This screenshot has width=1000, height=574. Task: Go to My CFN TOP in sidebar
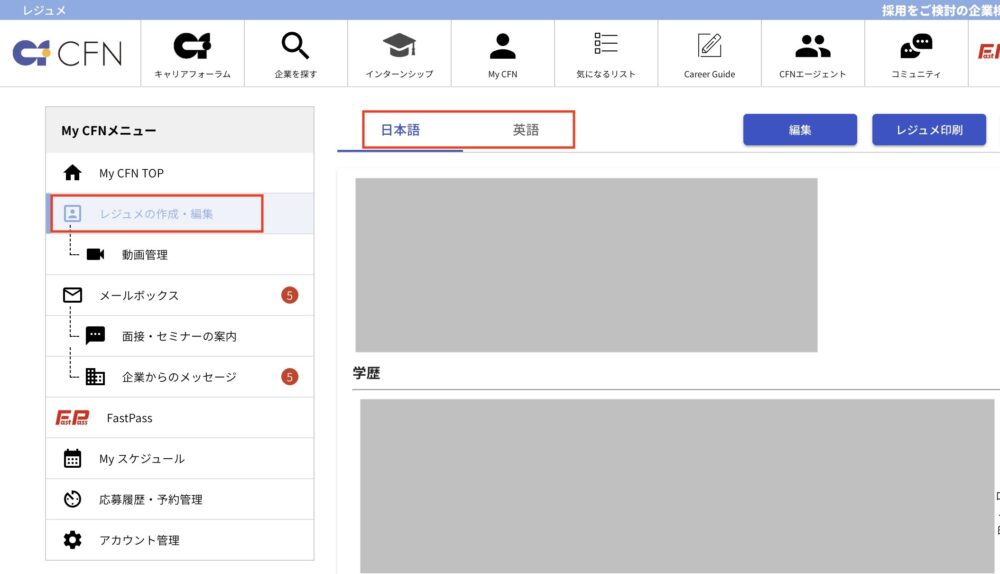pos(131,173)
